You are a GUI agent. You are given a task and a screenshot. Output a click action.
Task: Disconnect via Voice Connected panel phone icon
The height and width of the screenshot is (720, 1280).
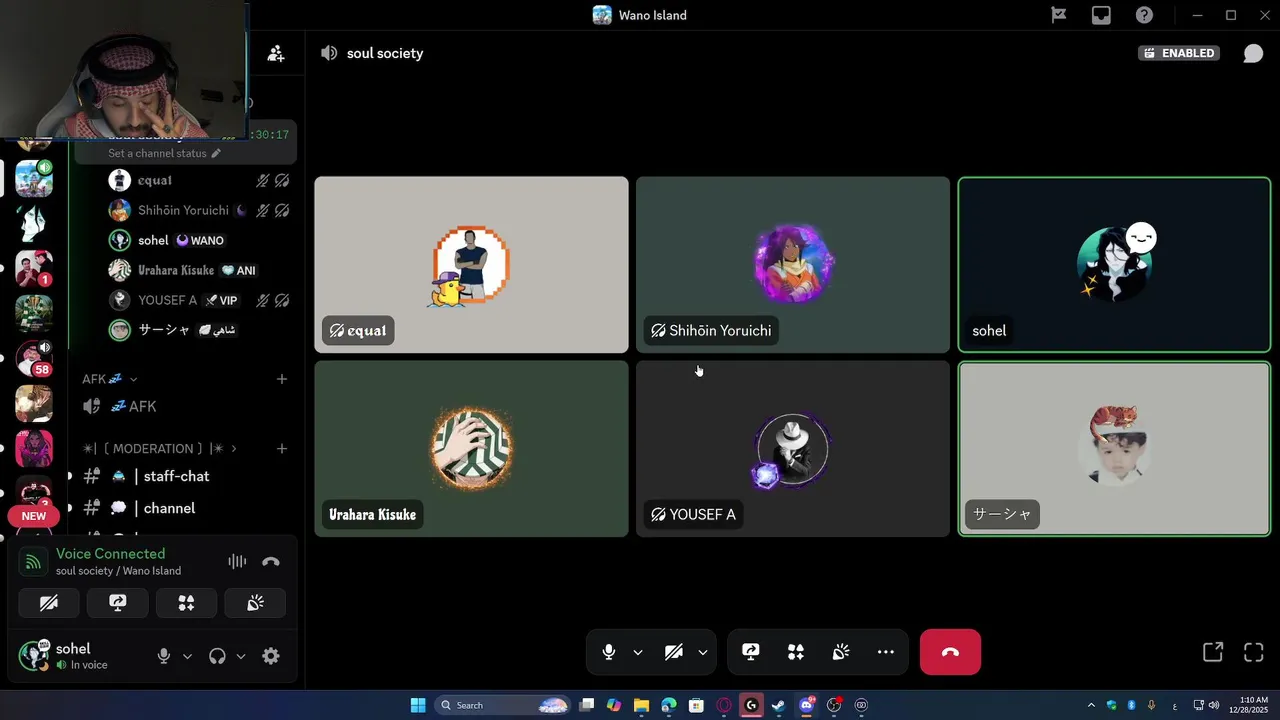click(271, 562)
